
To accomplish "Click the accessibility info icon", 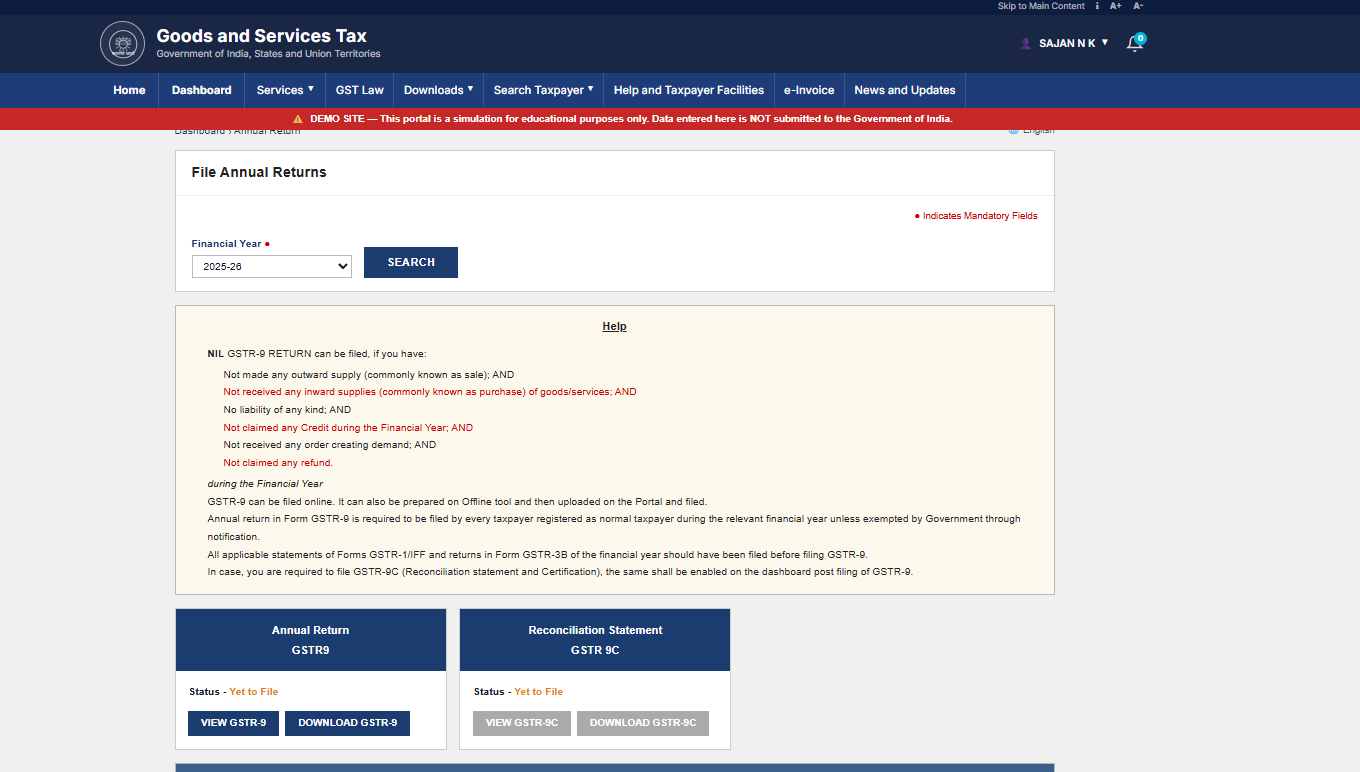I will click(1097, 6).
